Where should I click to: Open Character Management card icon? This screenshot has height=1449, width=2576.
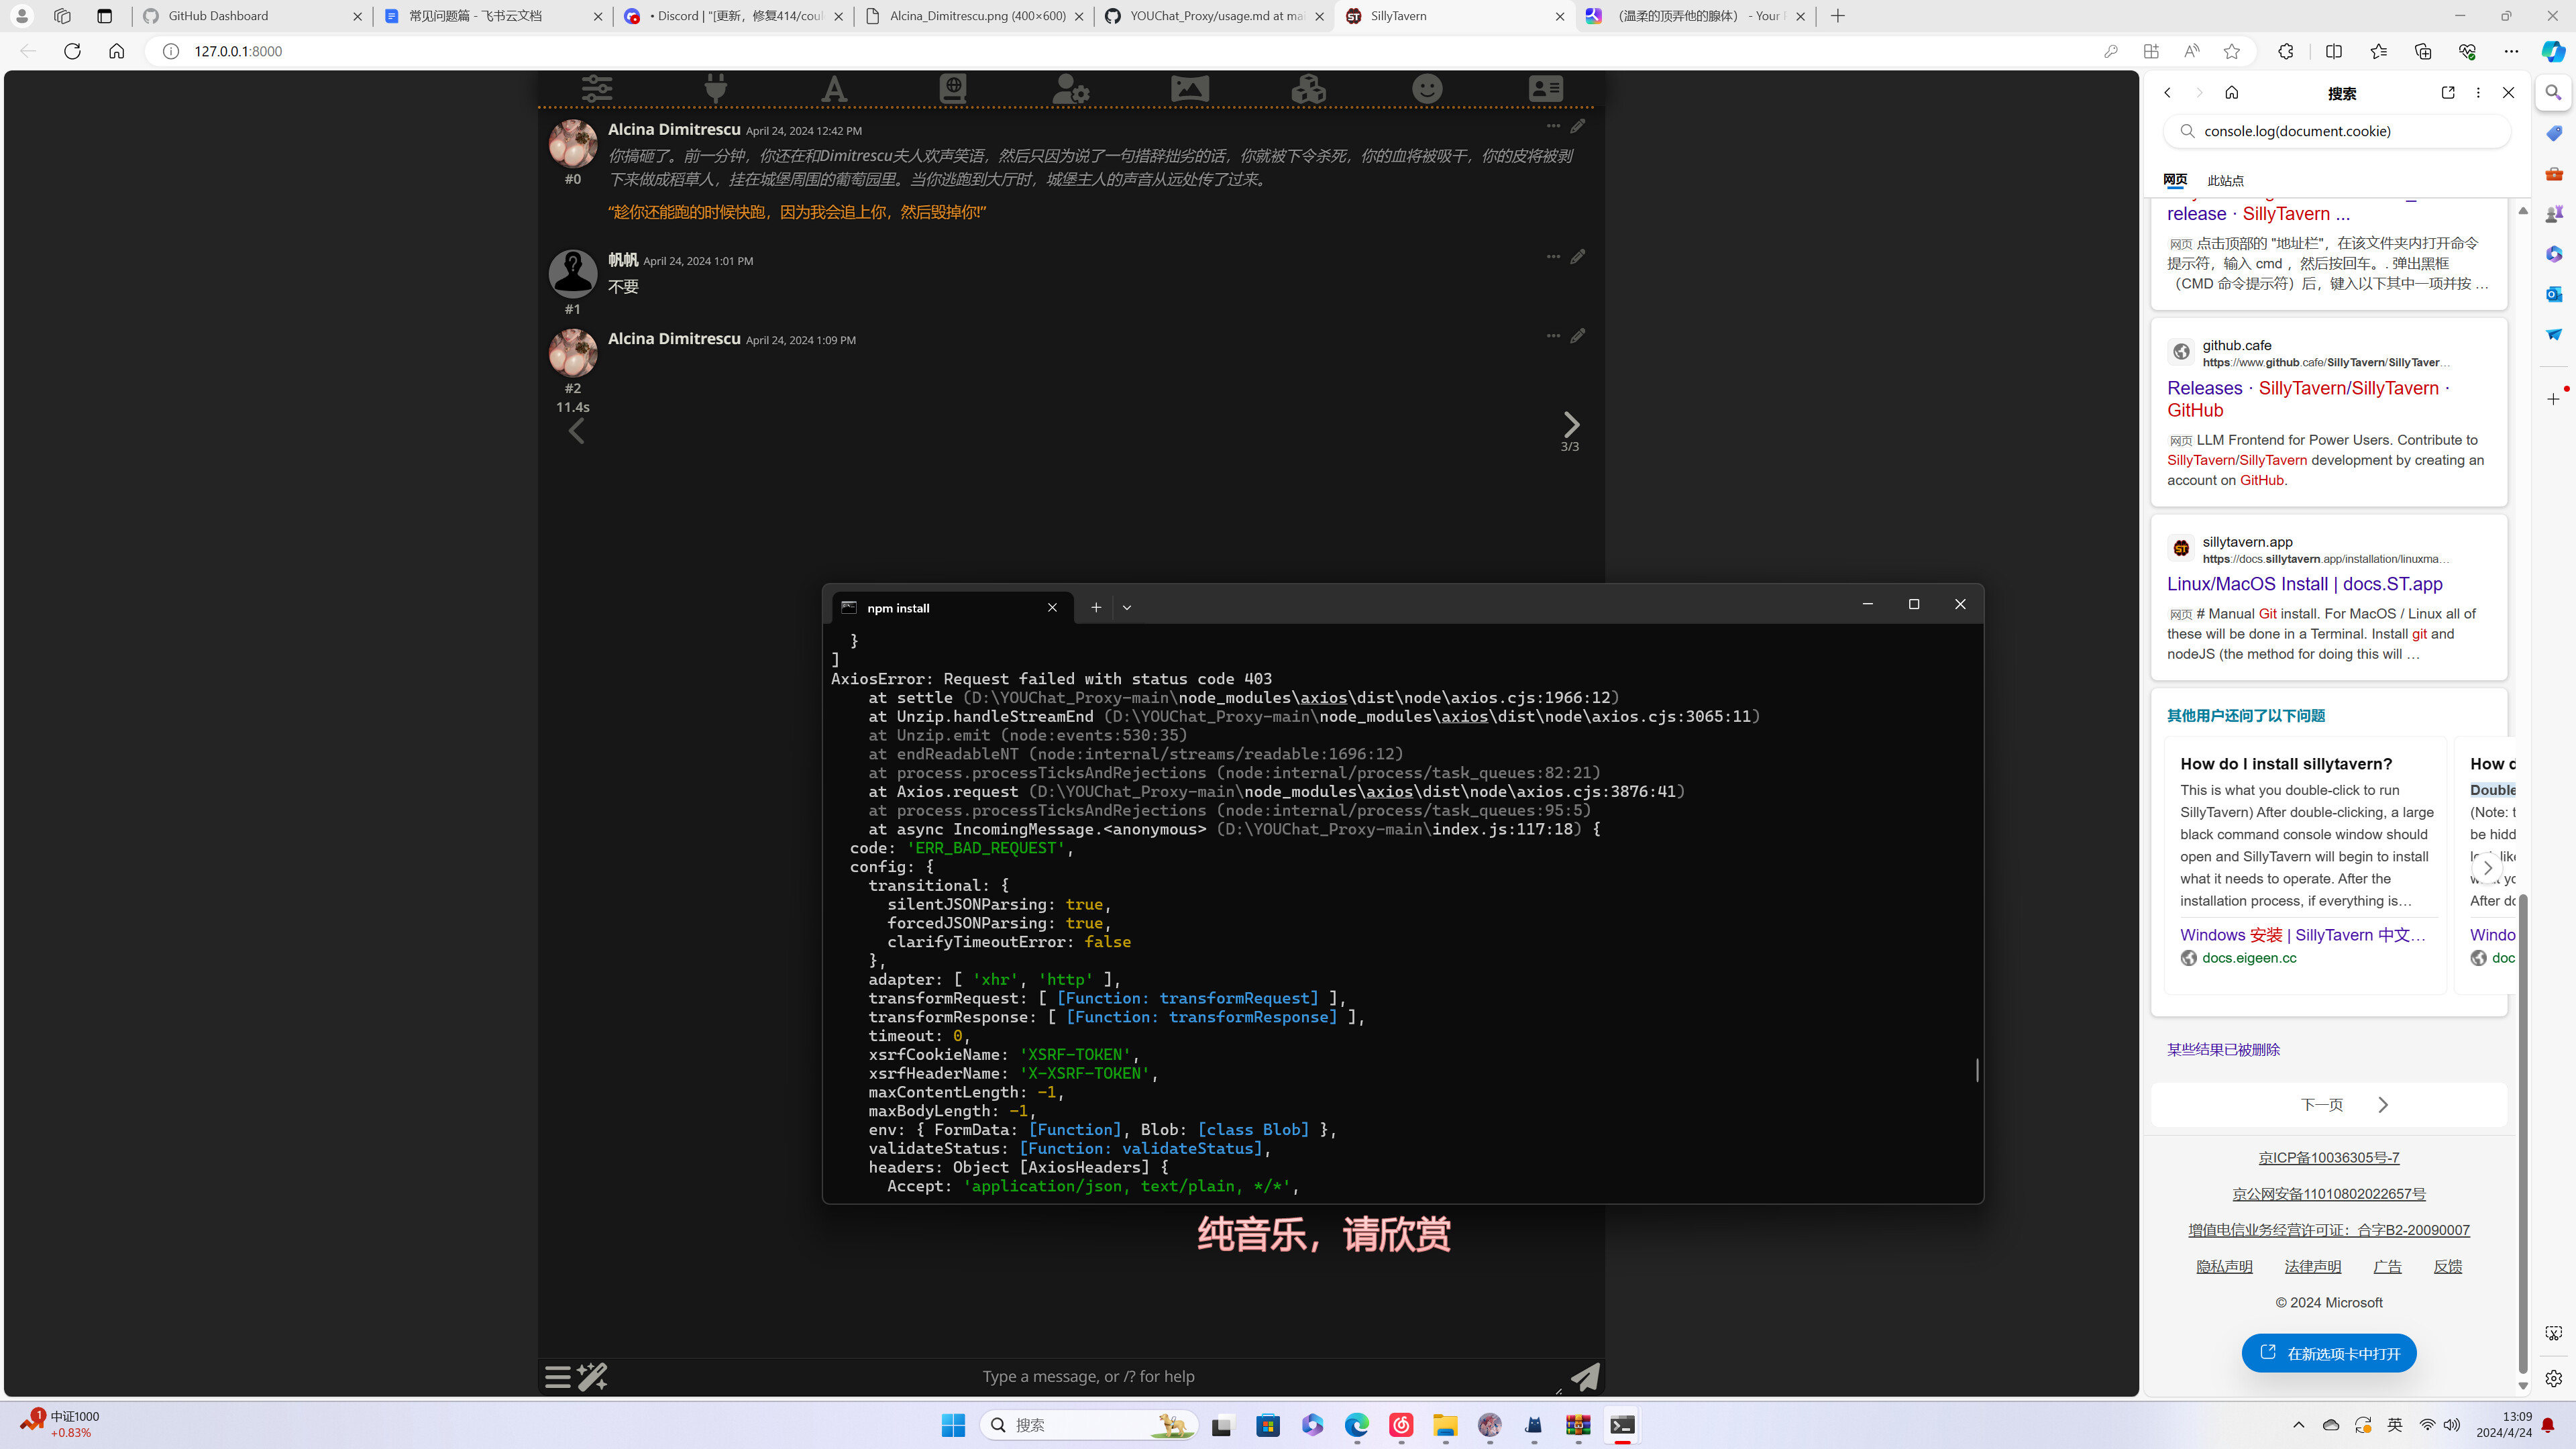1545,88
